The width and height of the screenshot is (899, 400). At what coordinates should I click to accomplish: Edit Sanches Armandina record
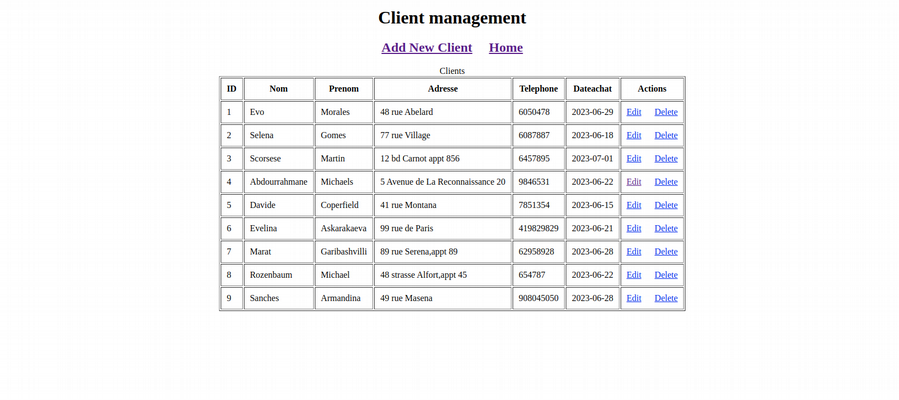[634, 298]
